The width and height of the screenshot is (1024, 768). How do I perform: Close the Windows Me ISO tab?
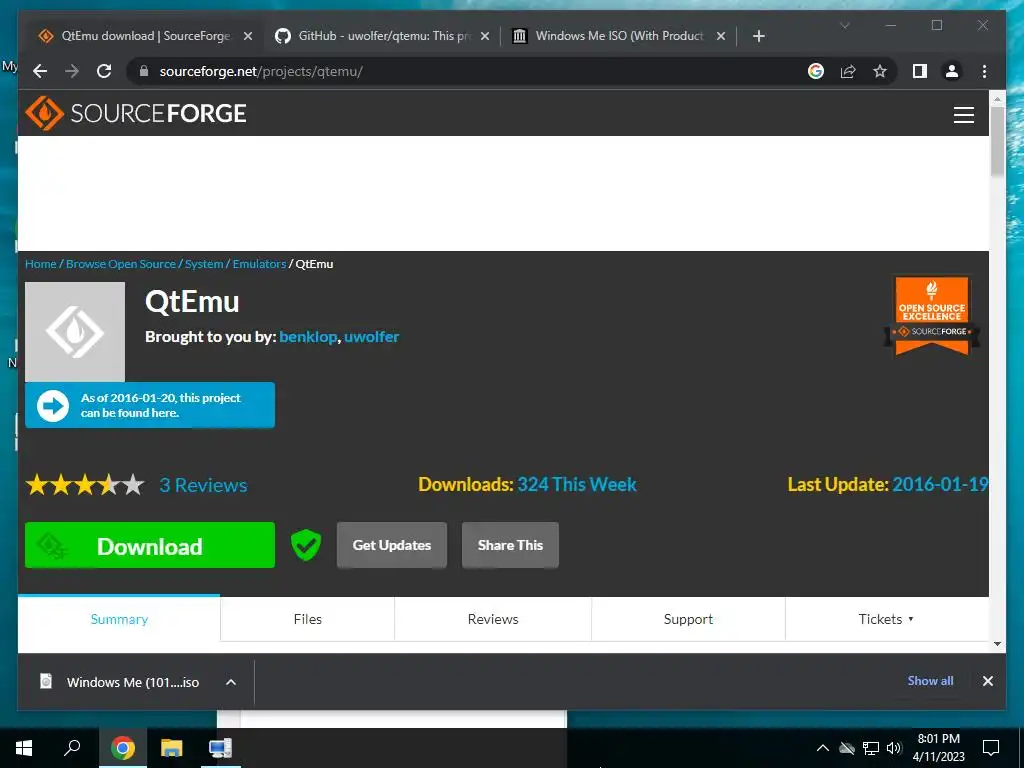pos(720,36)
